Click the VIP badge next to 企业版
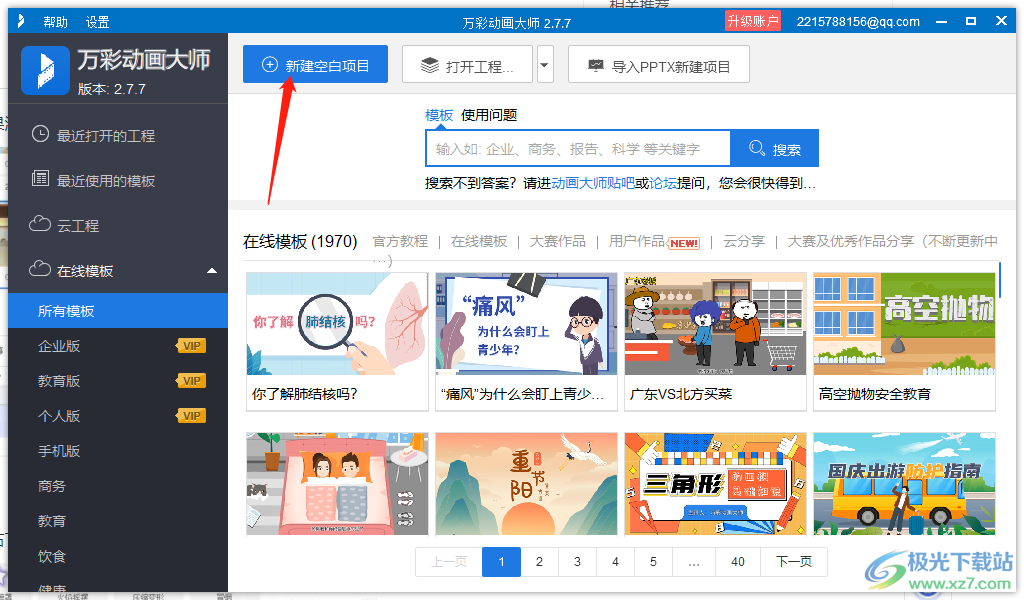 coord(191,346)
